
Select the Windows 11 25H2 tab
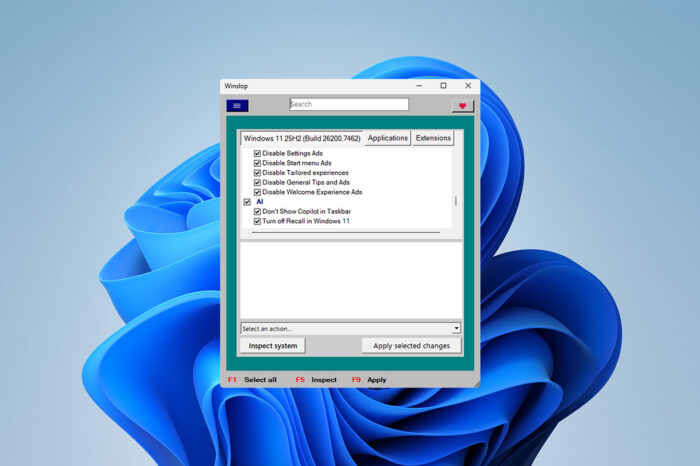point(302,138)
